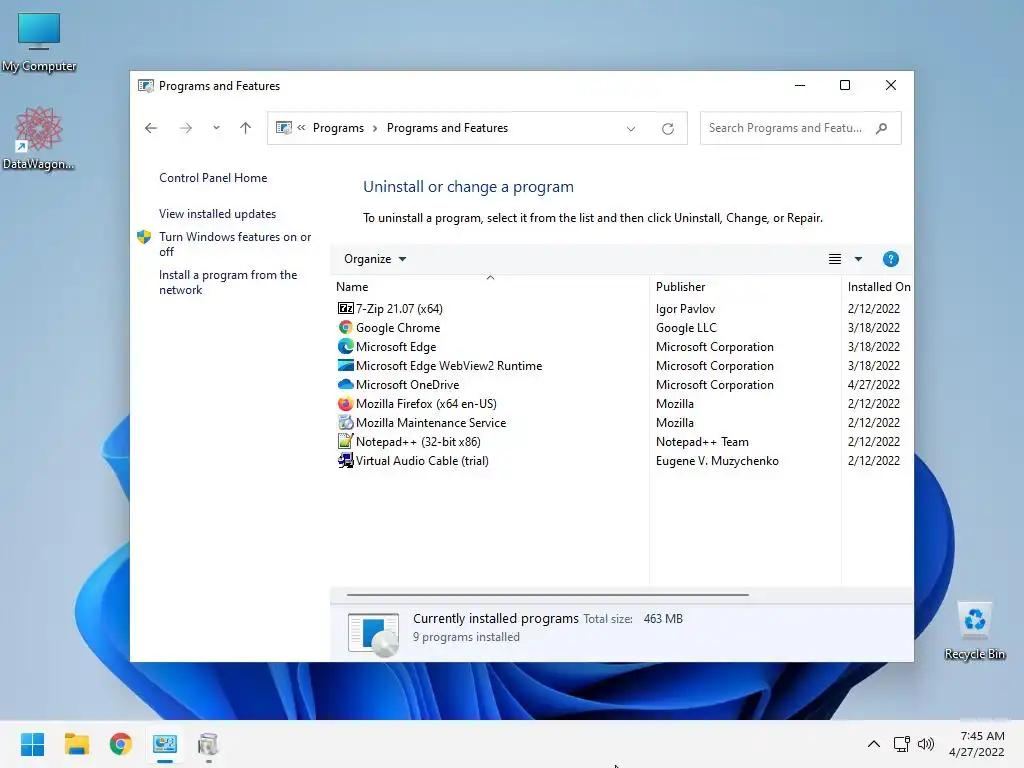Viewport: 1024px width, 768px height.
Task: Select the Microsoft Edge WebView2 Runtime name
Action: [449, 366]
